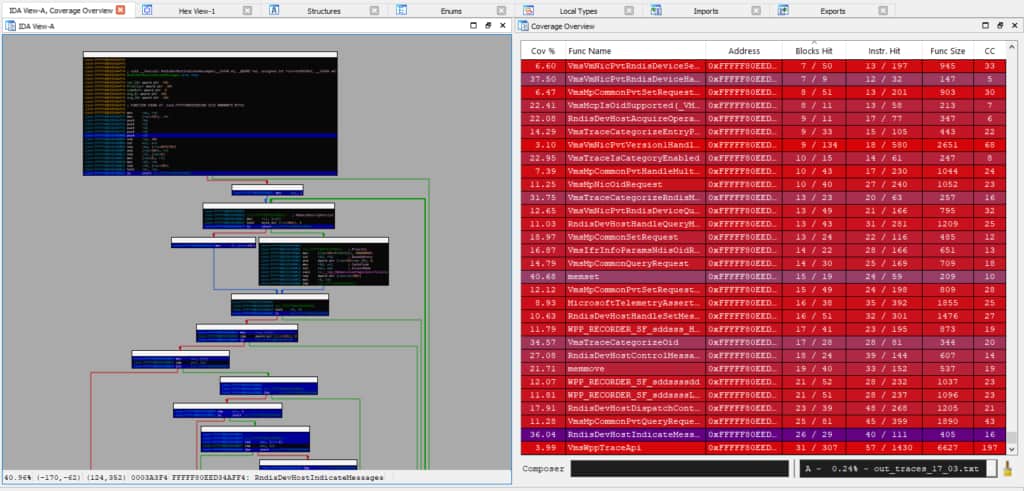Click the Composer input field
The image size is (1024, 491).
(678, 470)
